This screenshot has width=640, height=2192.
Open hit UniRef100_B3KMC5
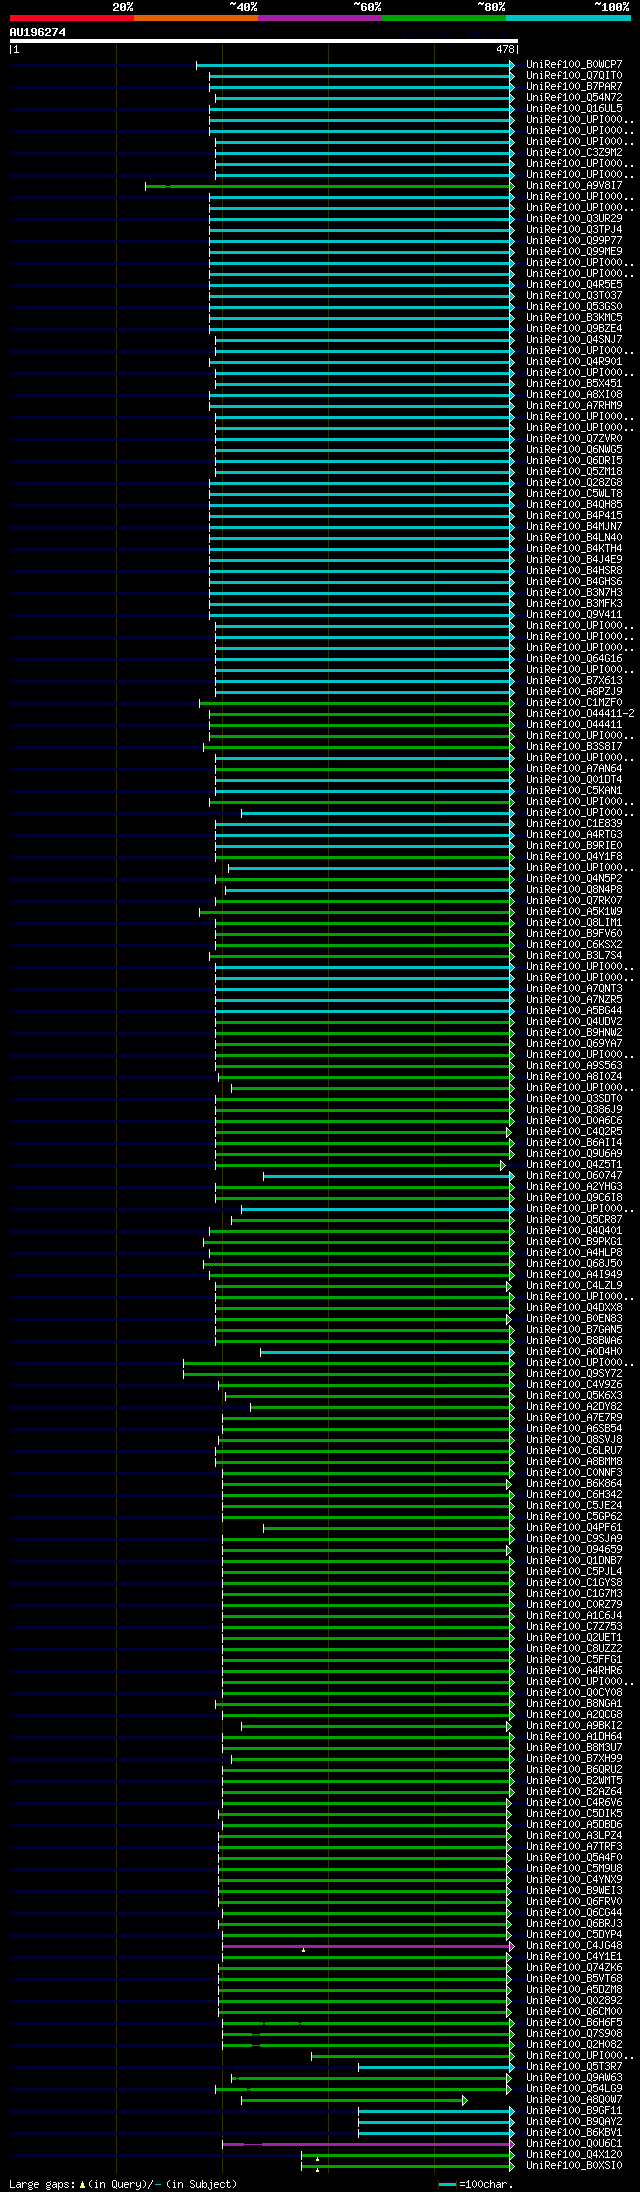point(574,318)
